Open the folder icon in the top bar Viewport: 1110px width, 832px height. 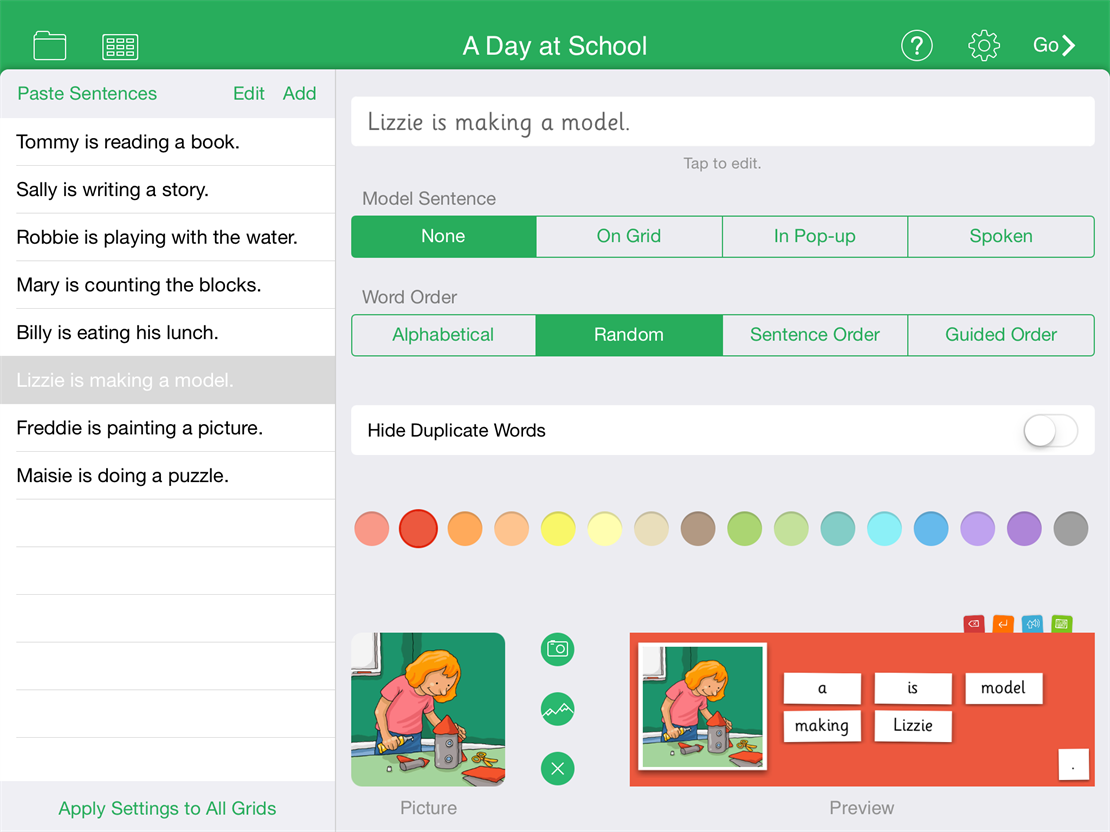(49, 46)
